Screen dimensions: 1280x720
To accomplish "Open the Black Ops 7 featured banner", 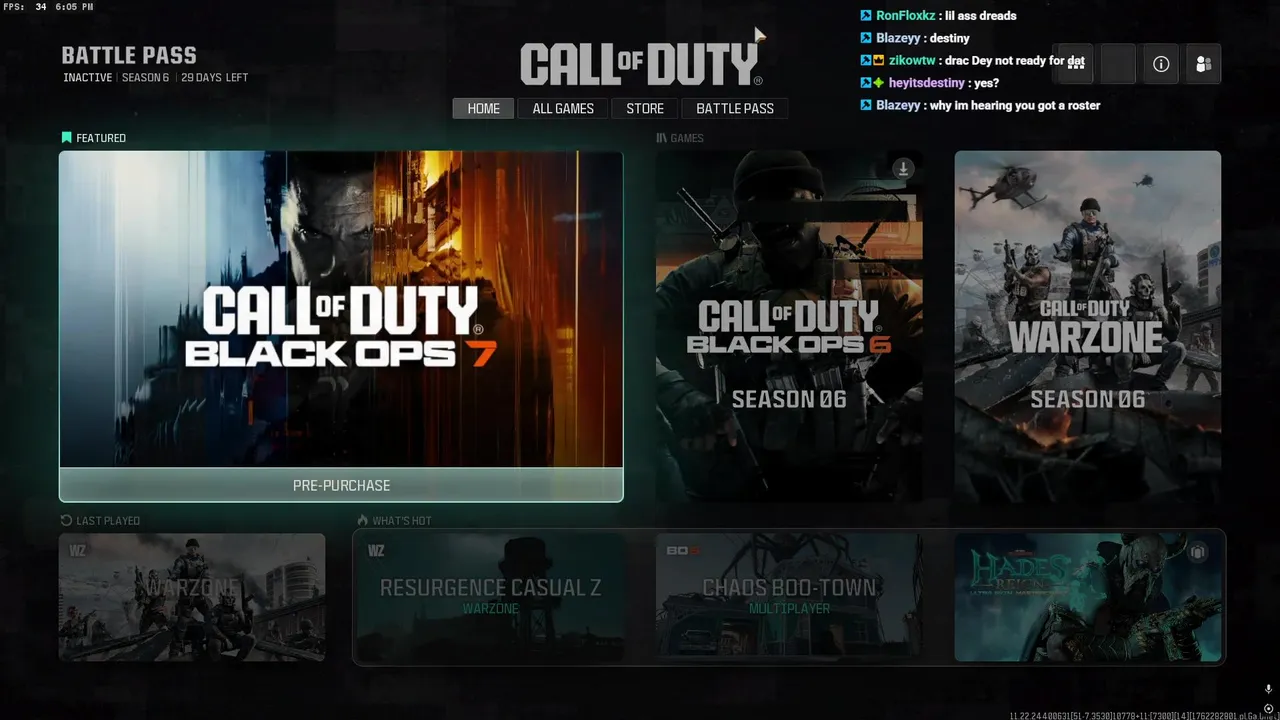I will [x=341, y=309].
